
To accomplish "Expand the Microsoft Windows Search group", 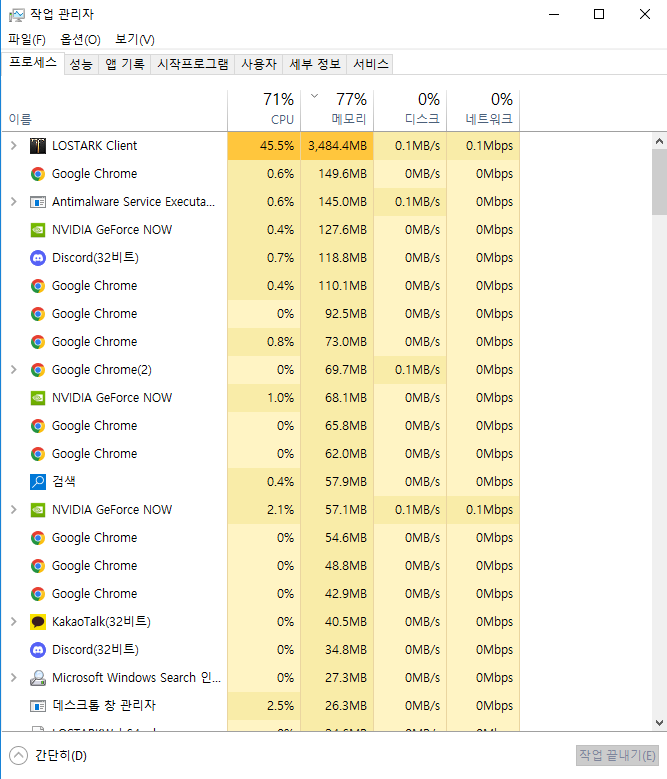I will point(14,678).
